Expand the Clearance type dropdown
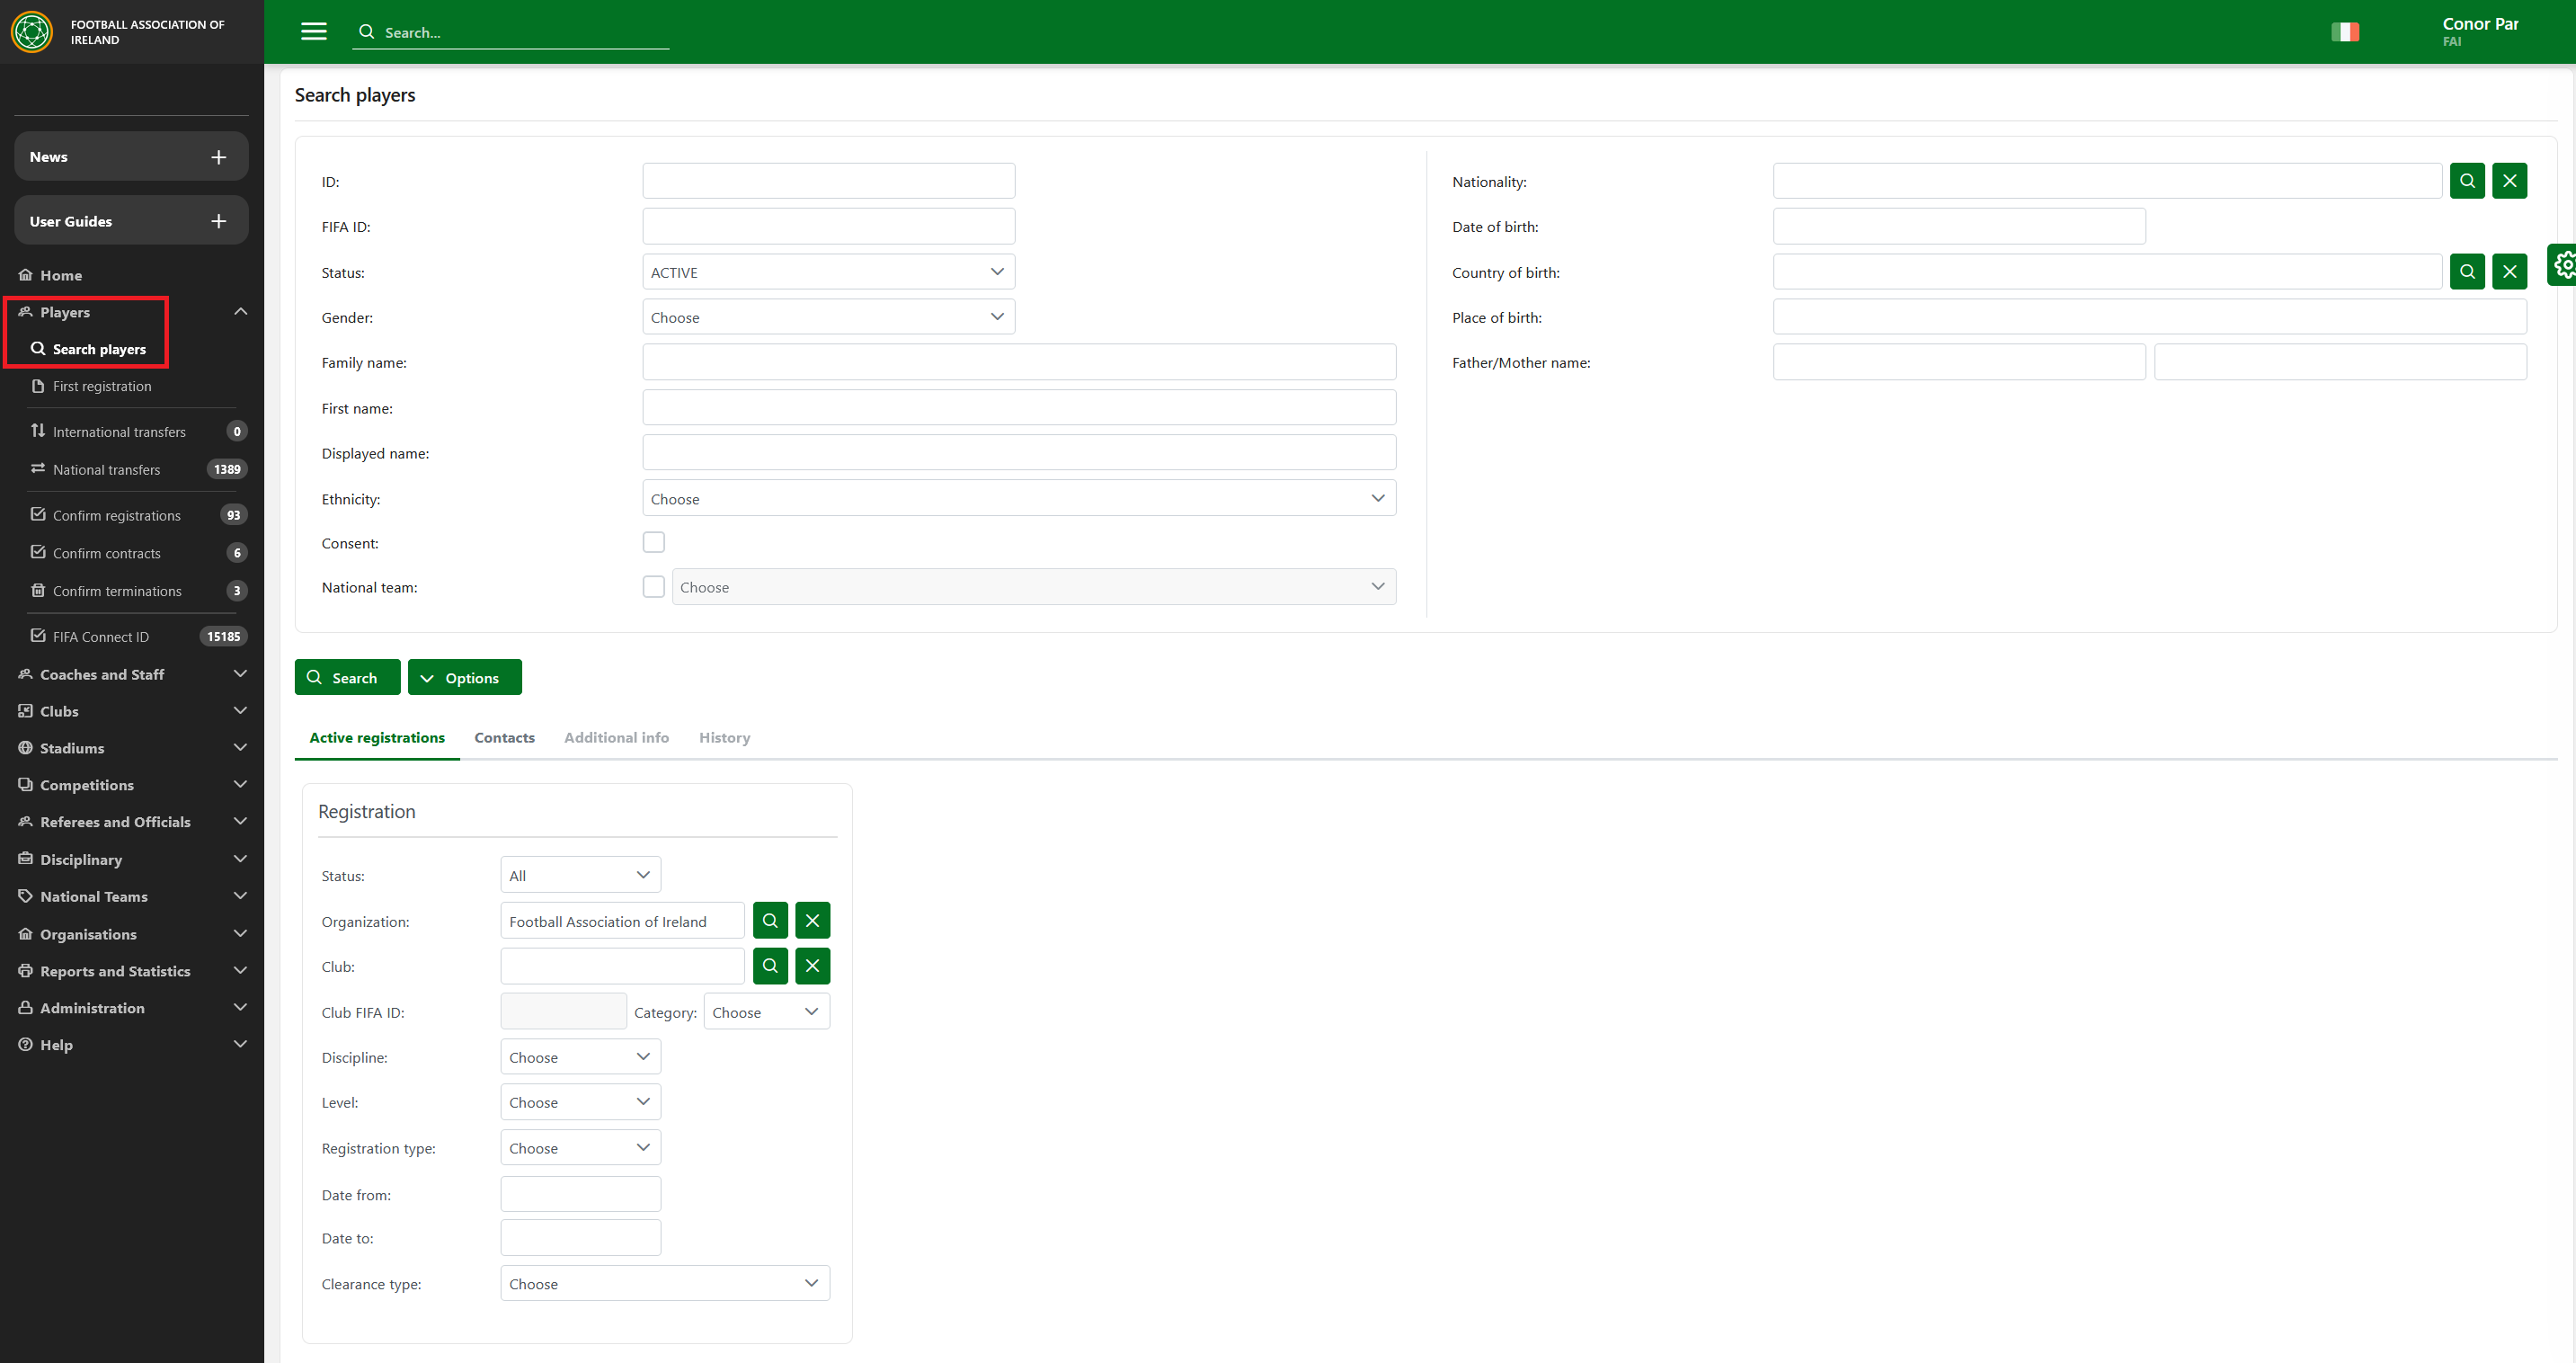This screenshot has width=2576, height=1363. click(664, 1283)
